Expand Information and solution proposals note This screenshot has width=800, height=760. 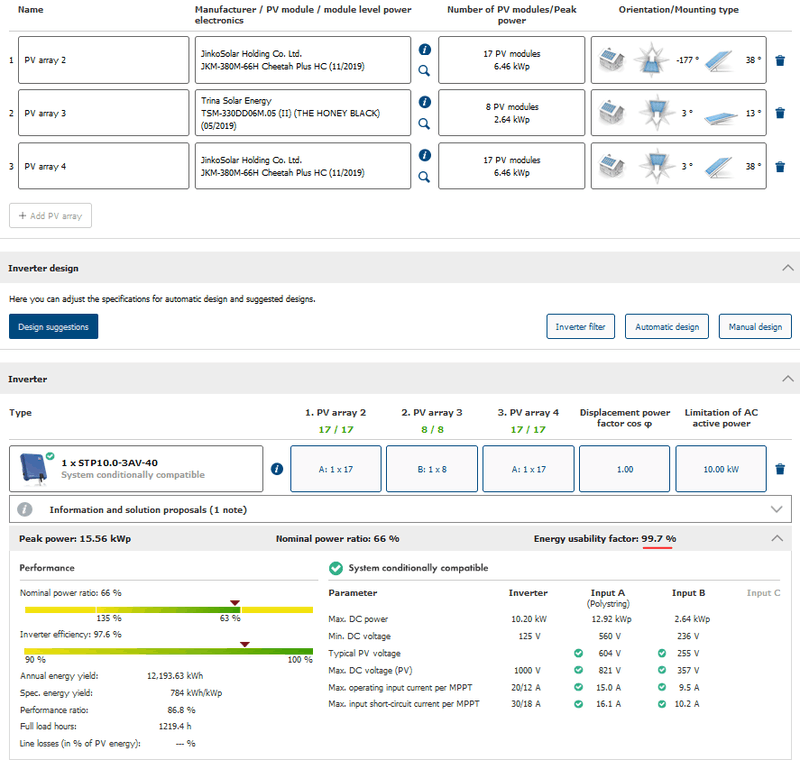point(777,509)
